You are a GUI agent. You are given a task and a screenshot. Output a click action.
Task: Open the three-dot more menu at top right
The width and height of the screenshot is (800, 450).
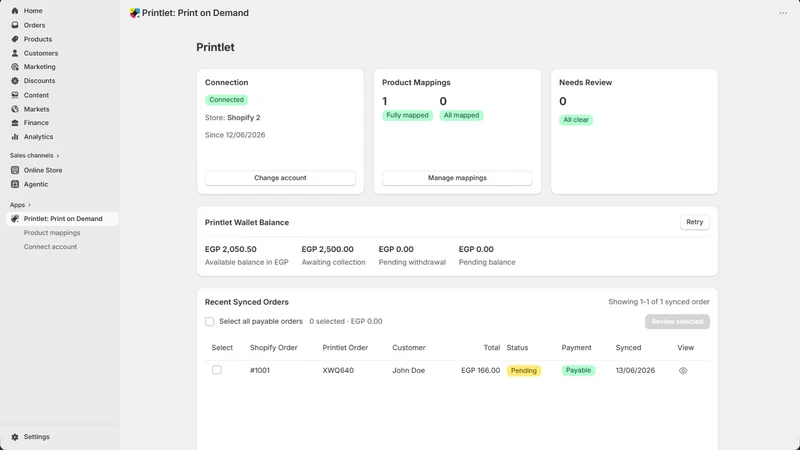pyautogui.click(x=783, y=13)
